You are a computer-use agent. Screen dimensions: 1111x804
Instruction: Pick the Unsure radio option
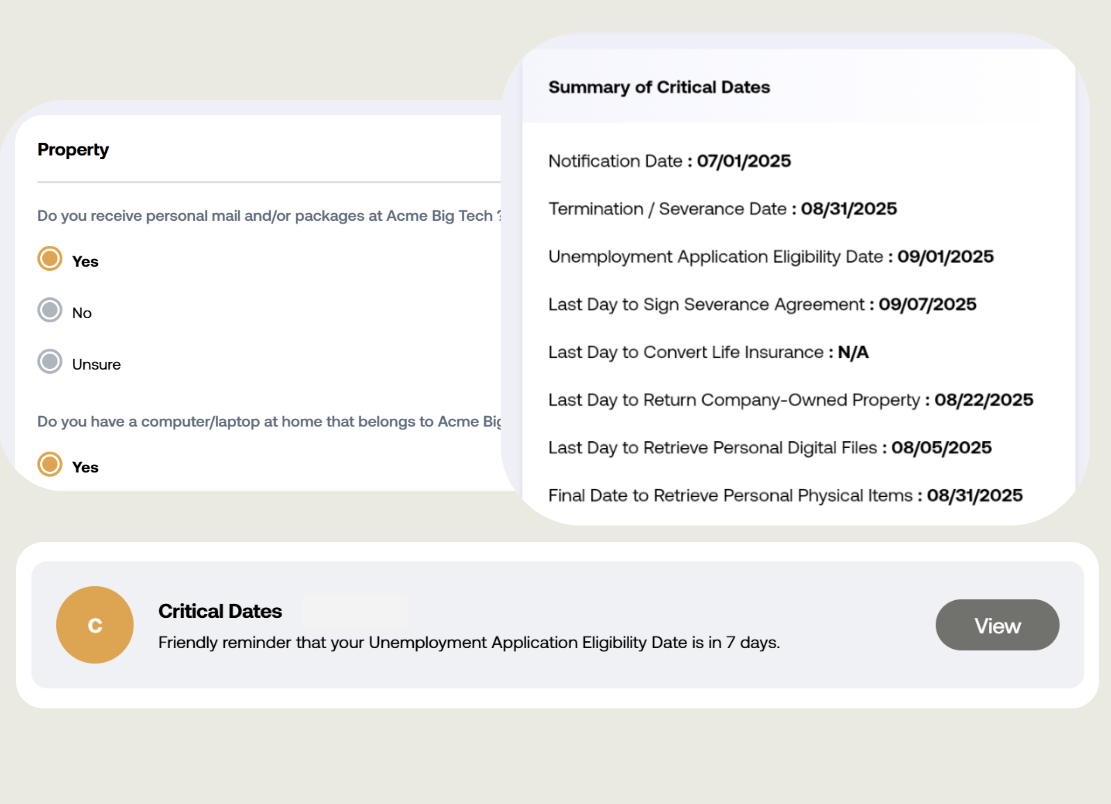tap(50, 362)
